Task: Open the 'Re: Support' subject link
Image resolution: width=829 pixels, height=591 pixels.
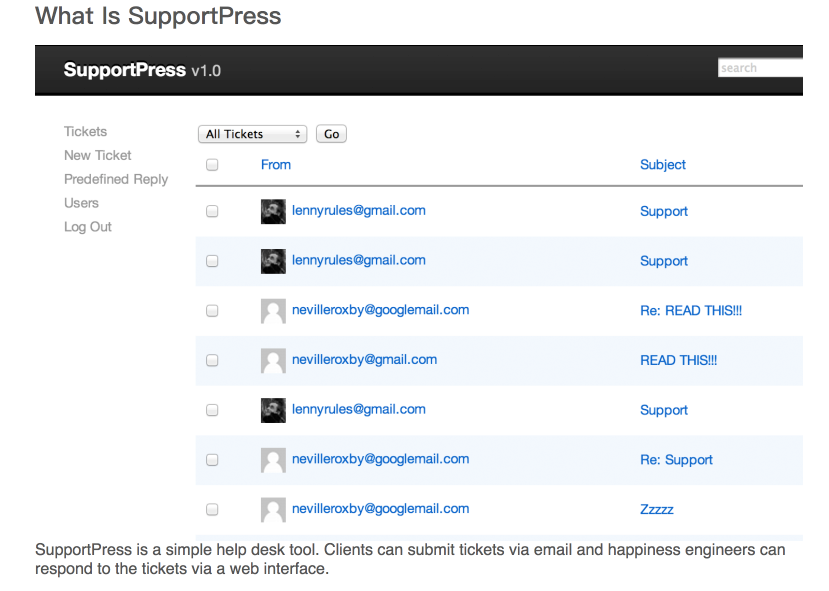Action: tap(676, 460)
